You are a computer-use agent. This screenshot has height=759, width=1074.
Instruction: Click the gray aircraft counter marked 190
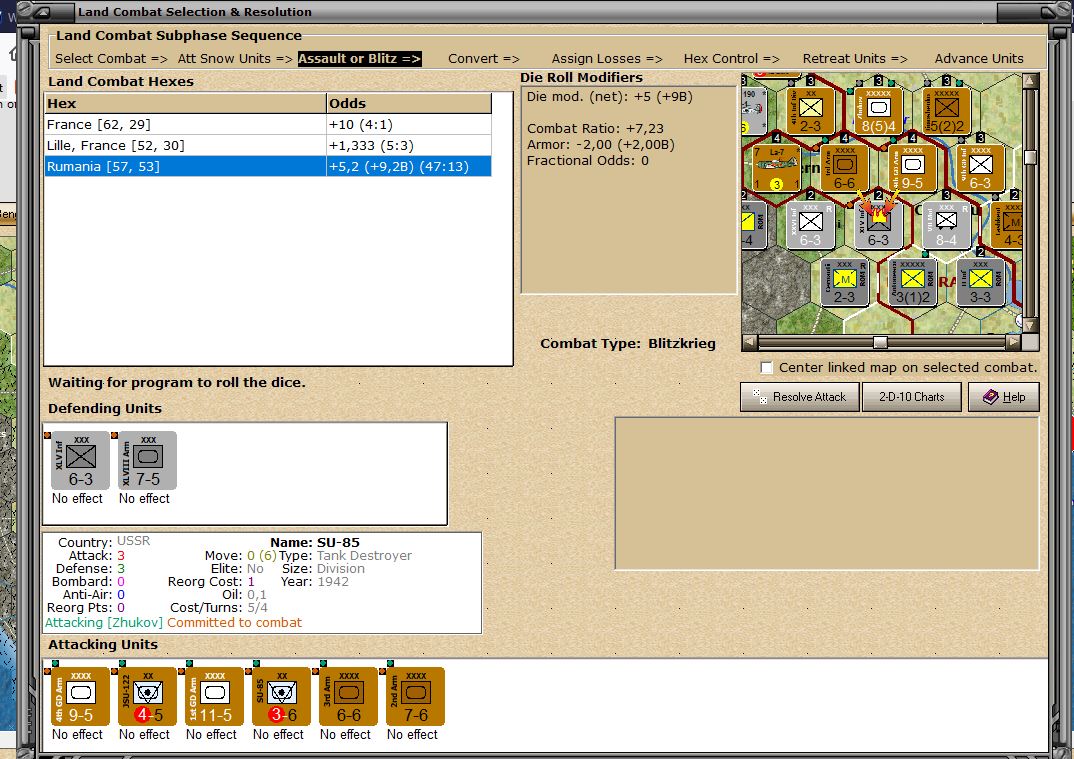[x=754, y=110]
